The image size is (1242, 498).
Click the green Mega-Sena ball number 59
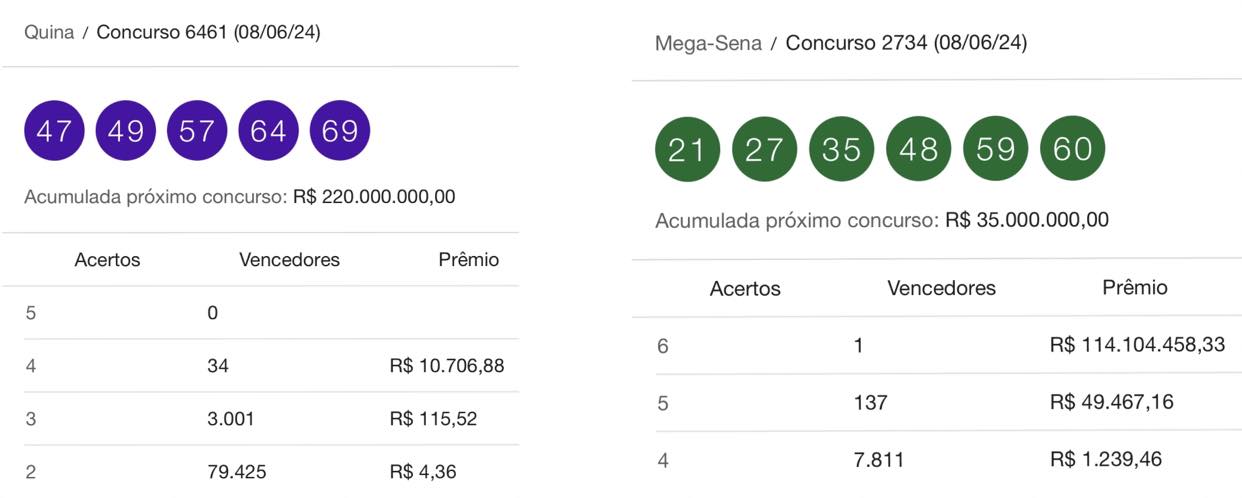(995, 149)
